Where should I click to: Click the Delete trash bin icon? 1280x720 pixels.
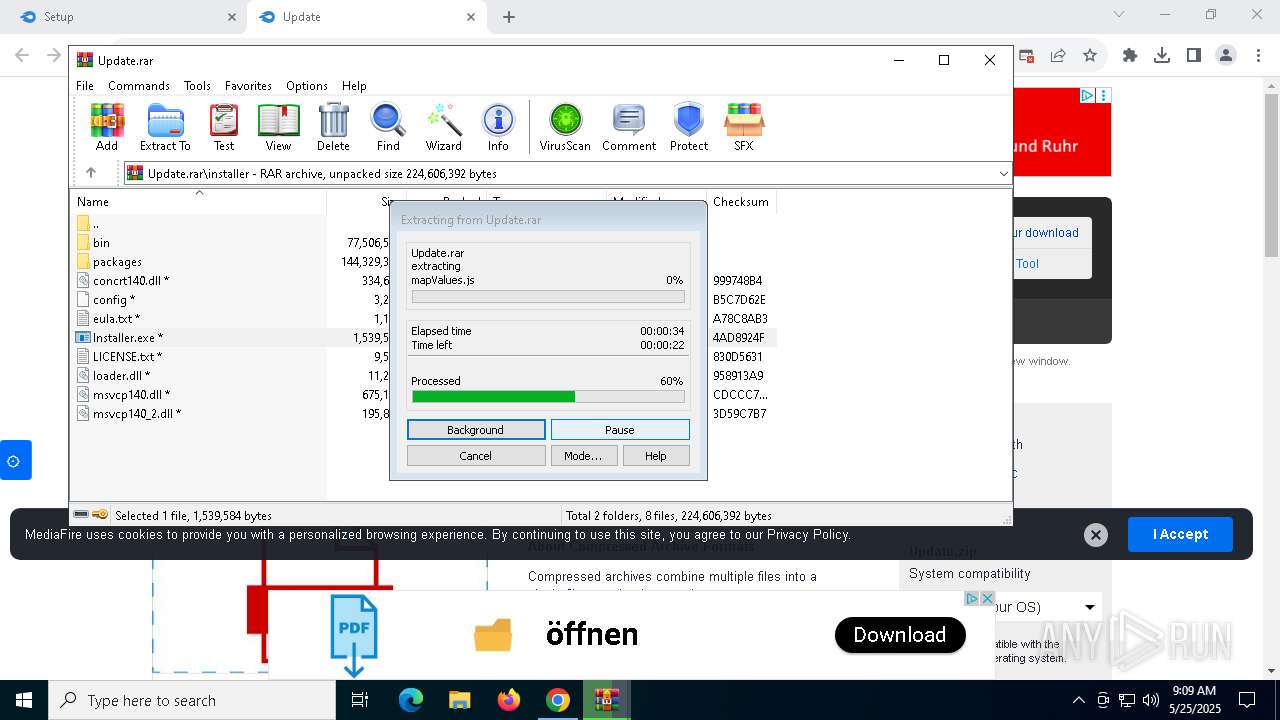click(333, 127)
